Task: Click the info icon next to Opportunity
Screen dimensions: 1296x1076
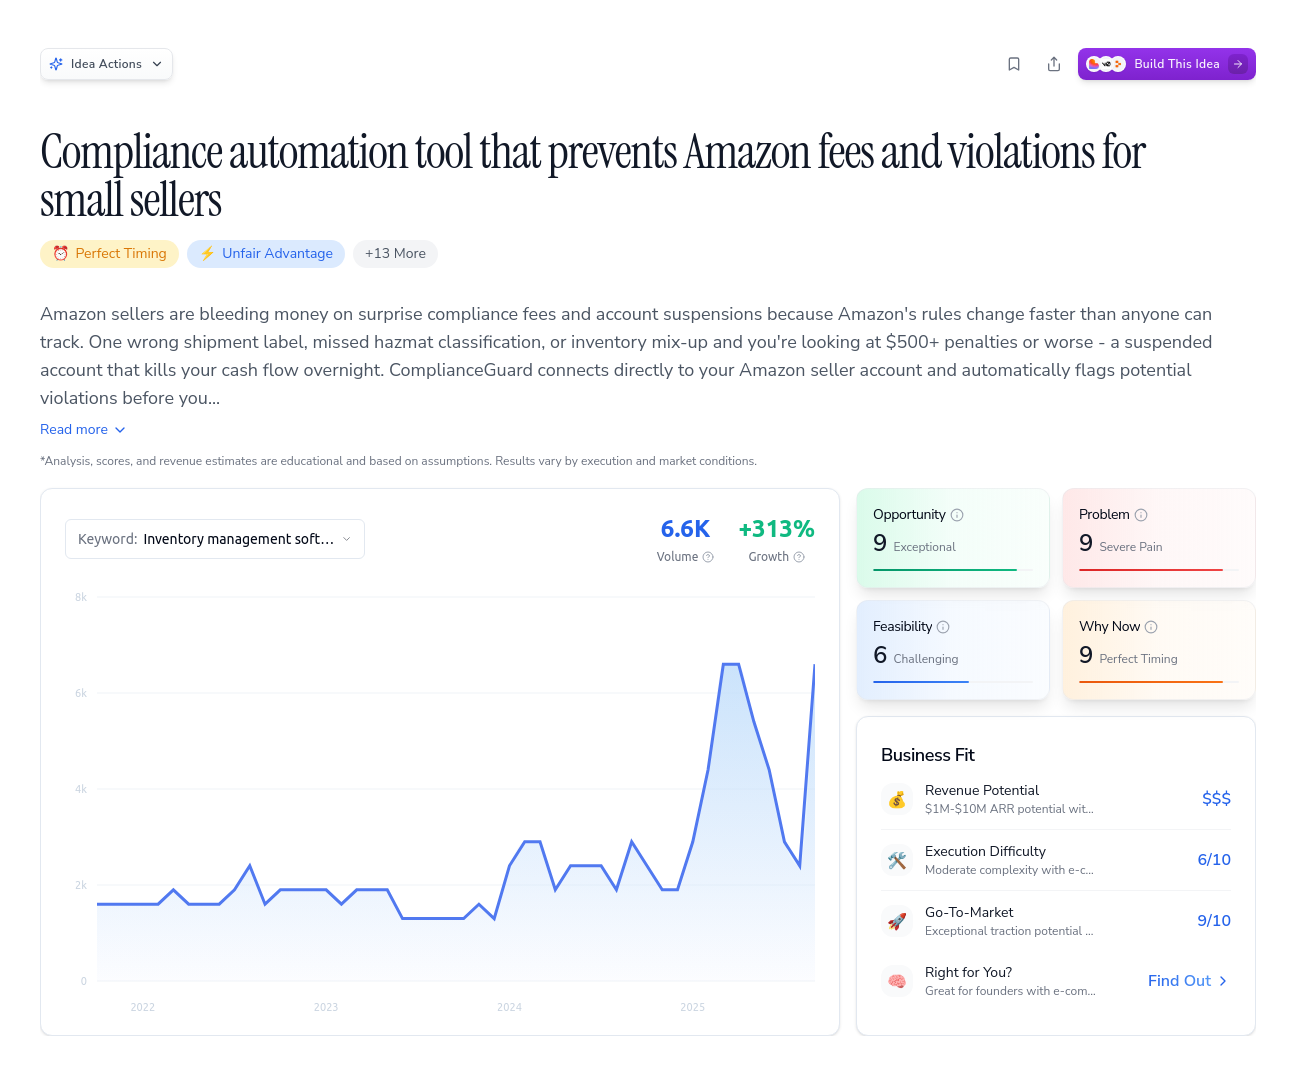Action: pos(957,514)
